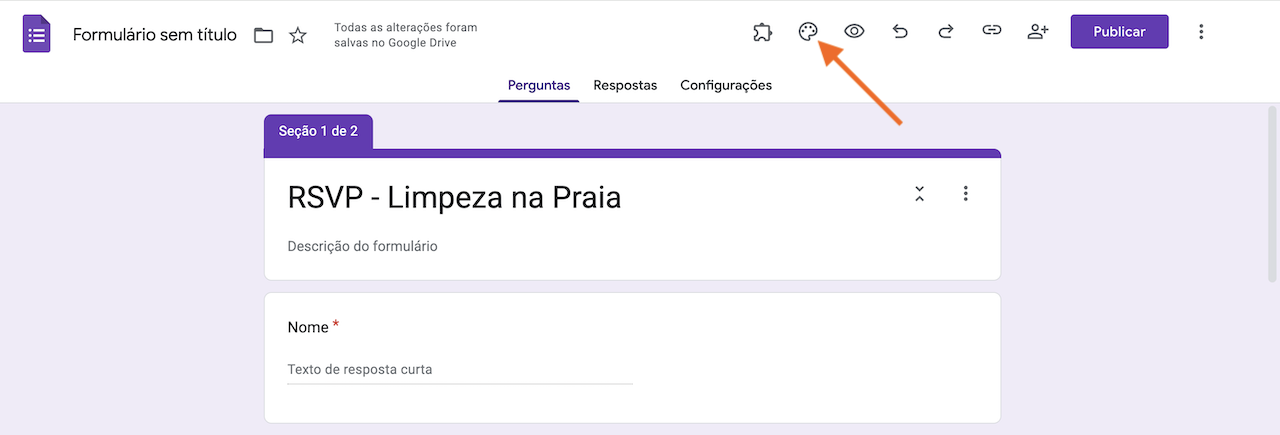
Task: Copy the form link via the chain icon
Action: click(991, 32)
